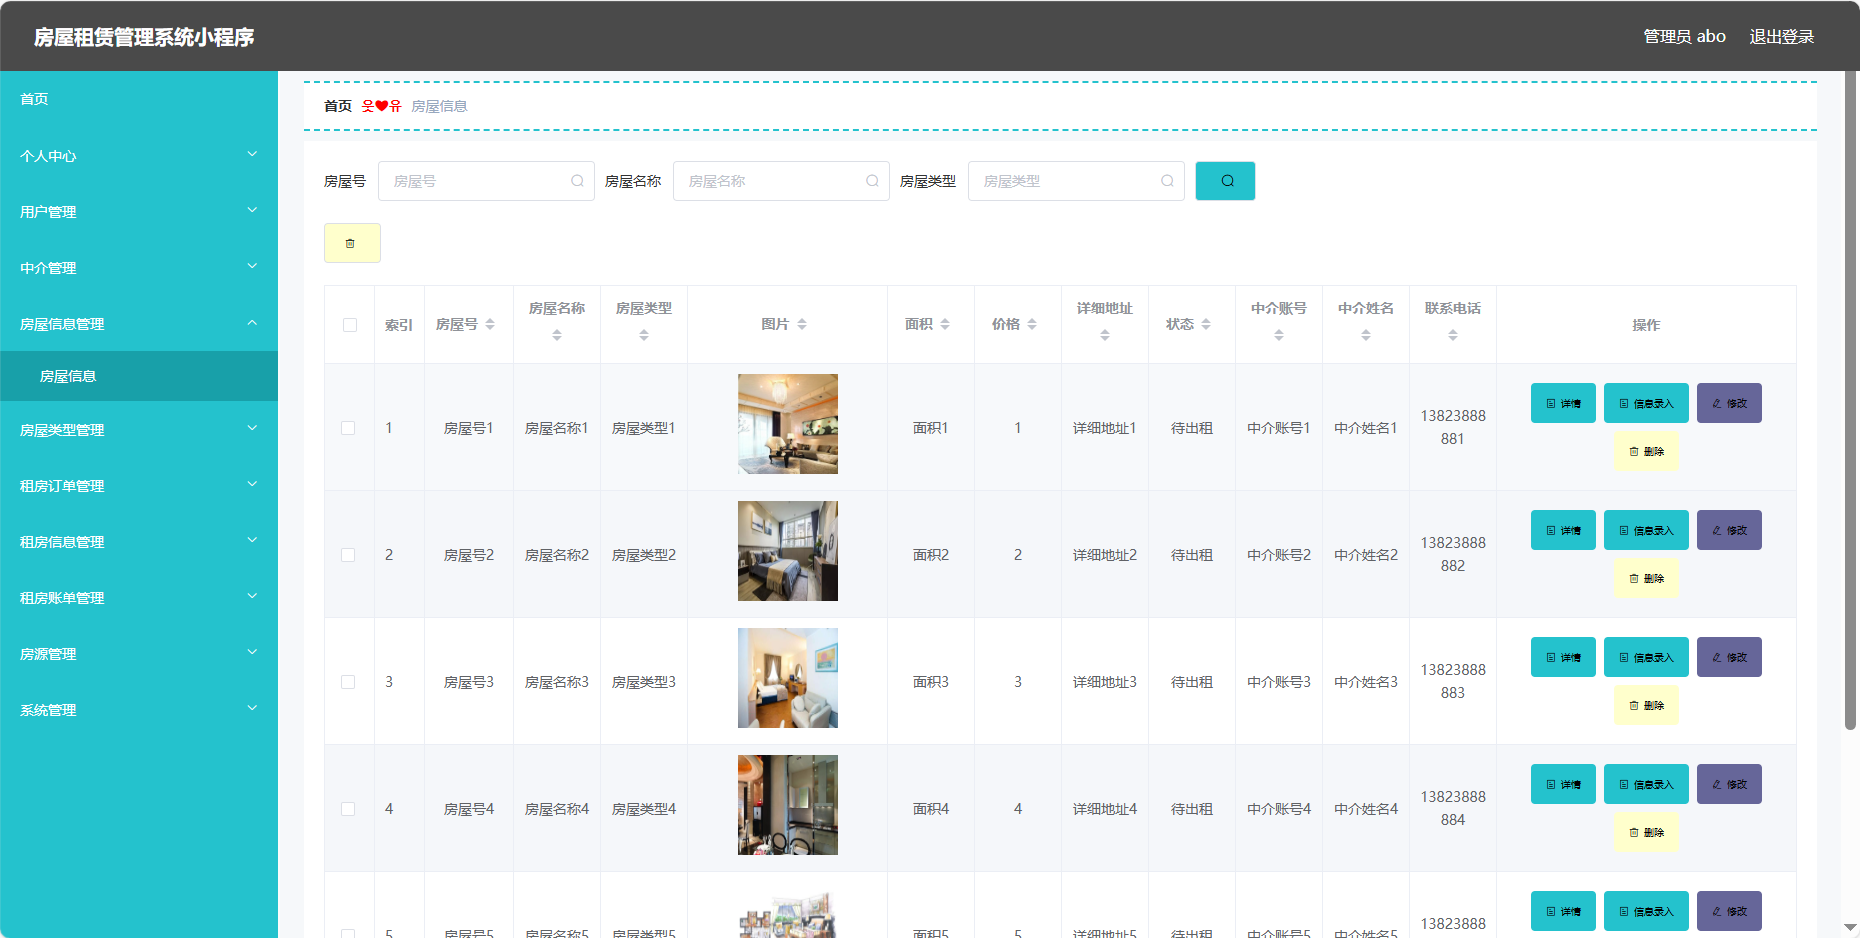Expand 房源管理 sidebar menu

coord(139,653)
